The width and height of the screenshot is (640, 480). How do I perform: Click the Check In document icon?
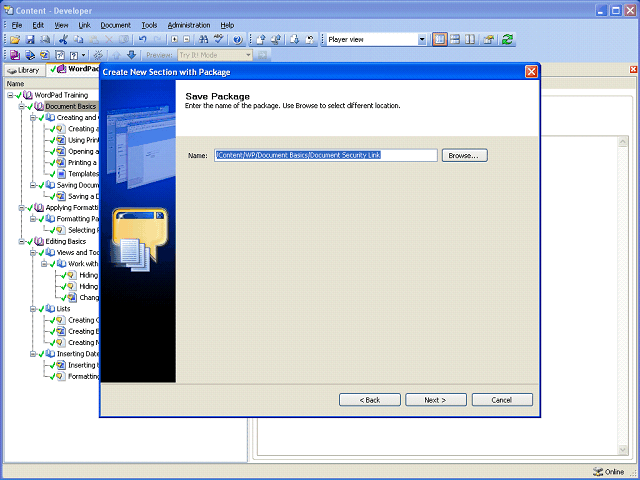point(261,40)
